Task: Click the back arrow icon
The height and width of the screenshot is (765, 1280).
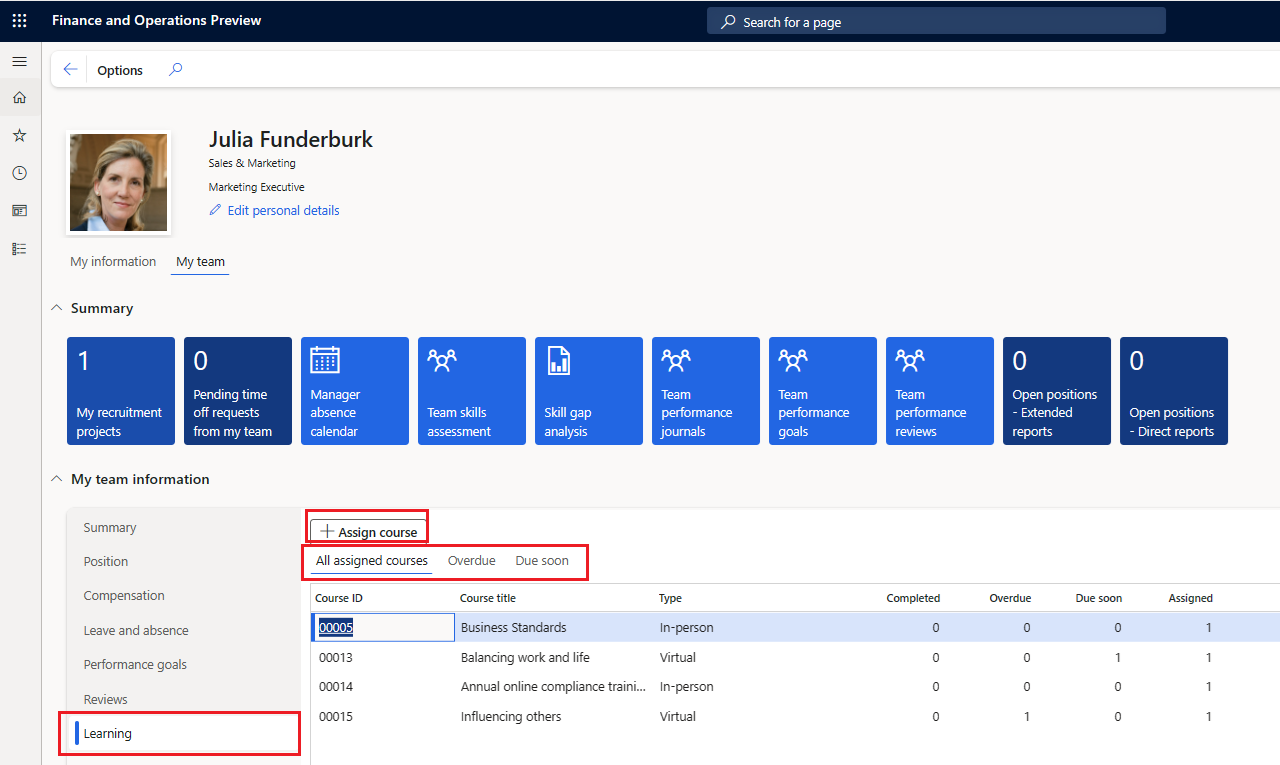Action: [x=70, y=70]
